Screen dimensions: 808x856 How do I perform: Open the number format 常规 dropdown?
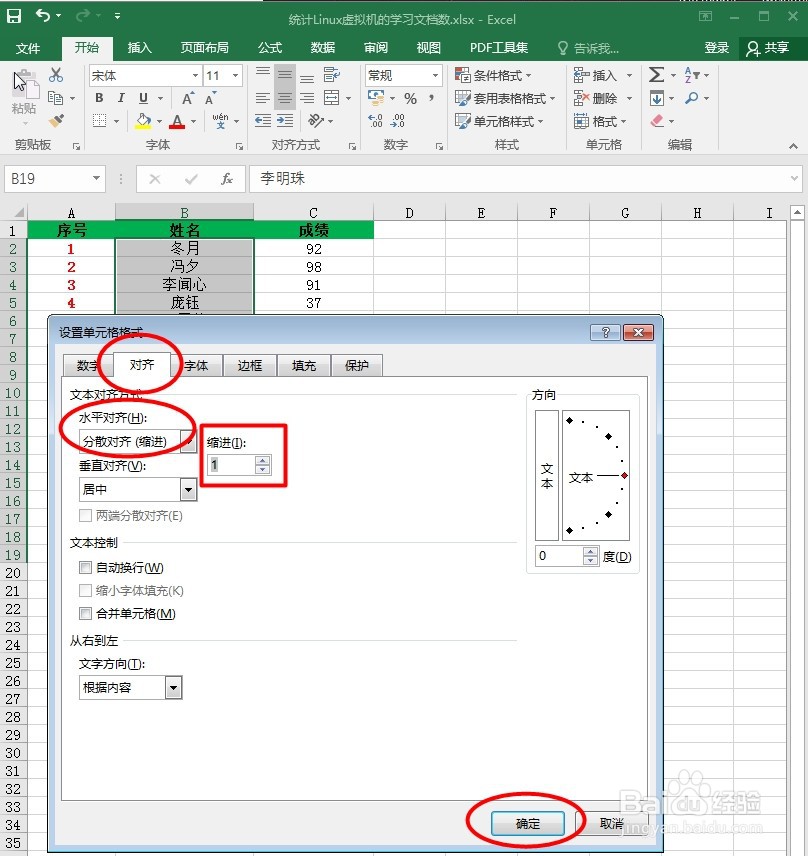click(x=435, y=75)
